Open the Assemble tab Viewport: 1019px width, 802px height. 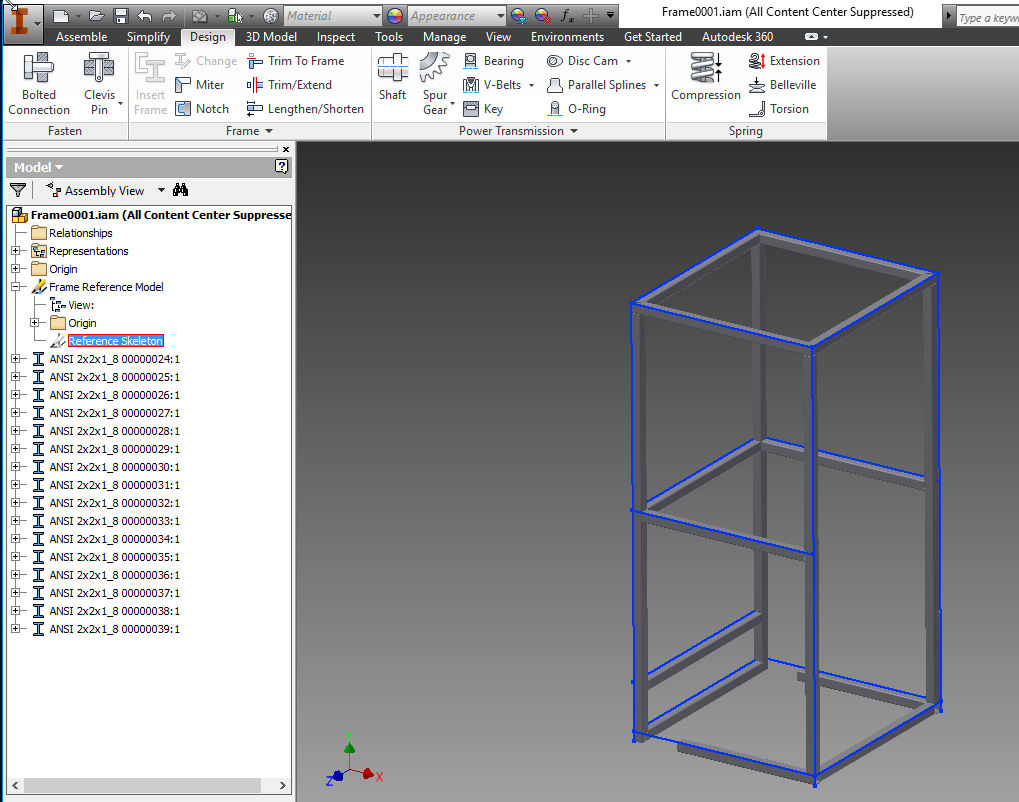click(x=81, y=36)
